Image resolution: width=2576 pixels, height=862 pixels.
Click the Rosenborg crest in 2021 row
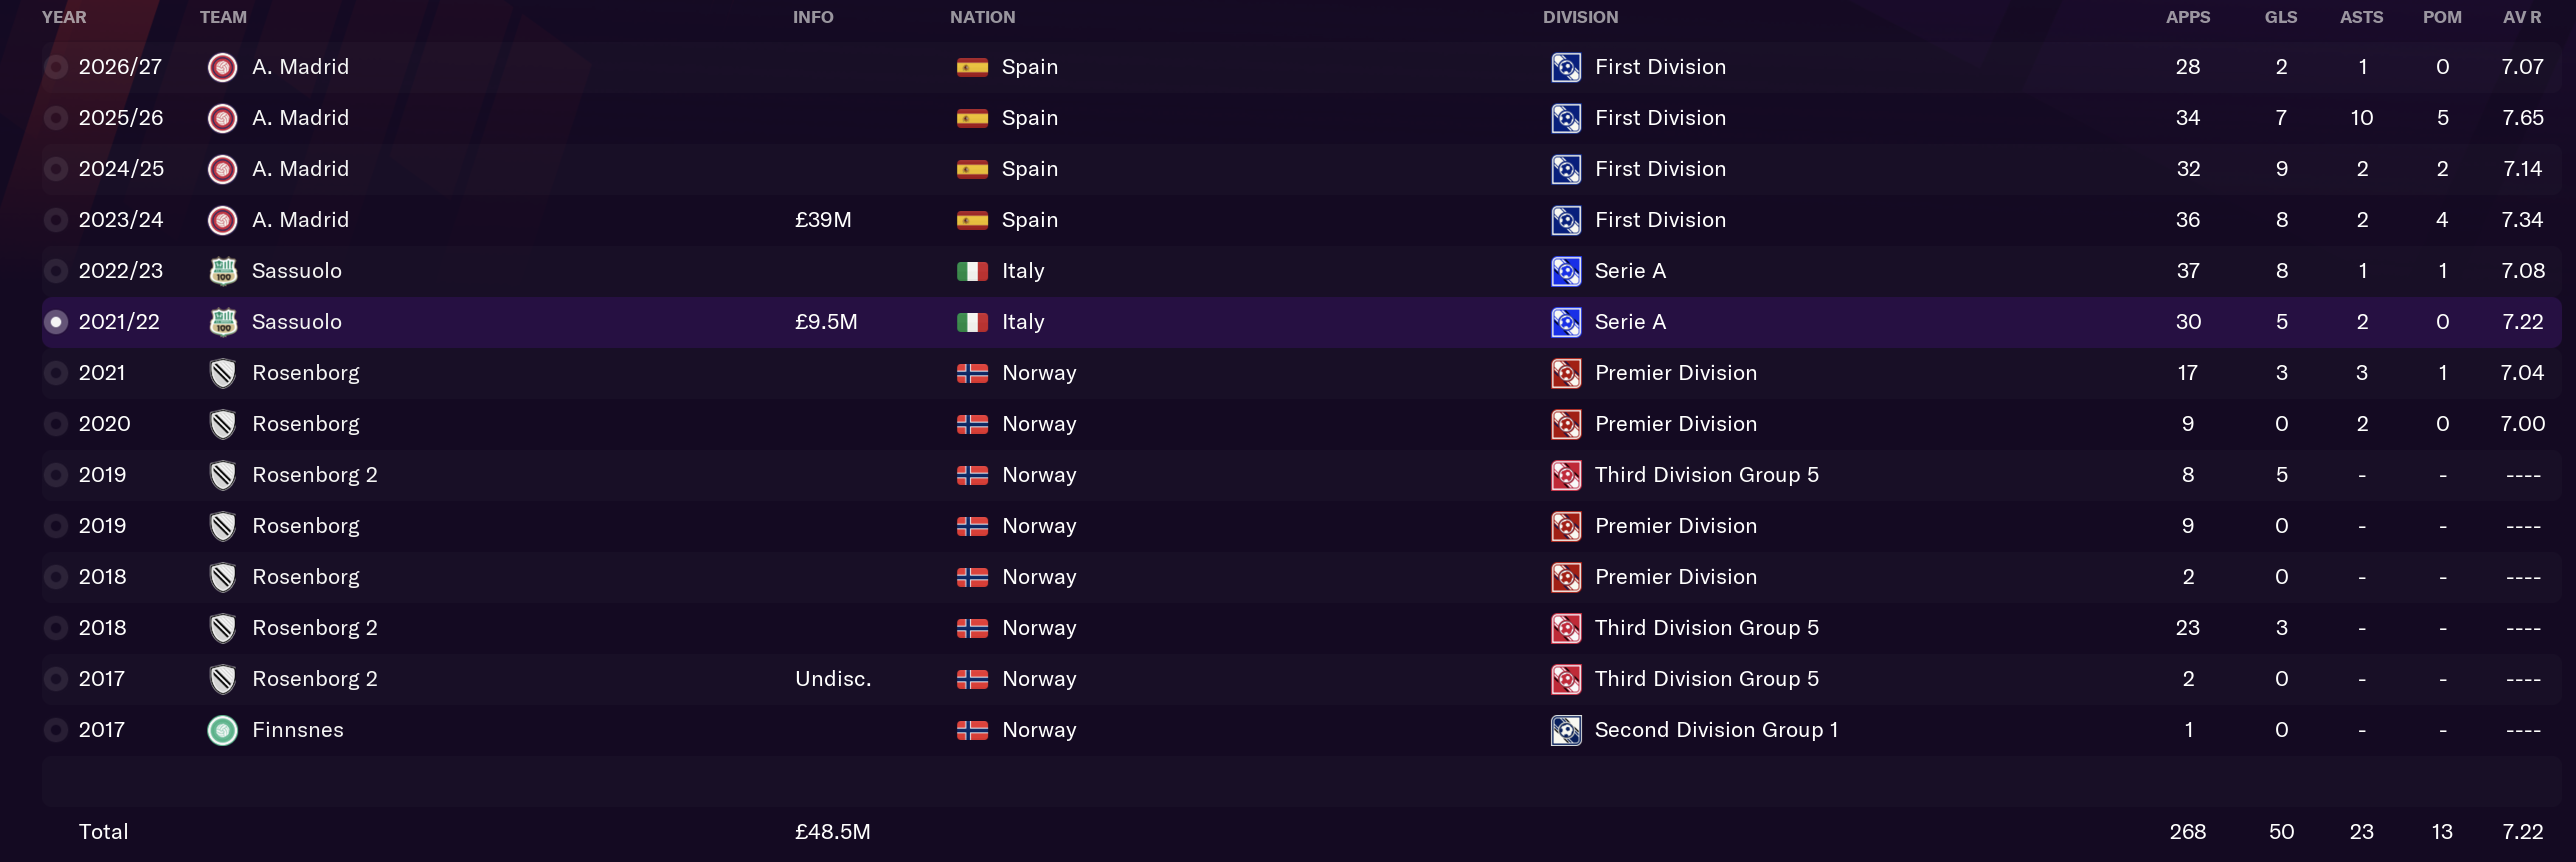[222, 373]
